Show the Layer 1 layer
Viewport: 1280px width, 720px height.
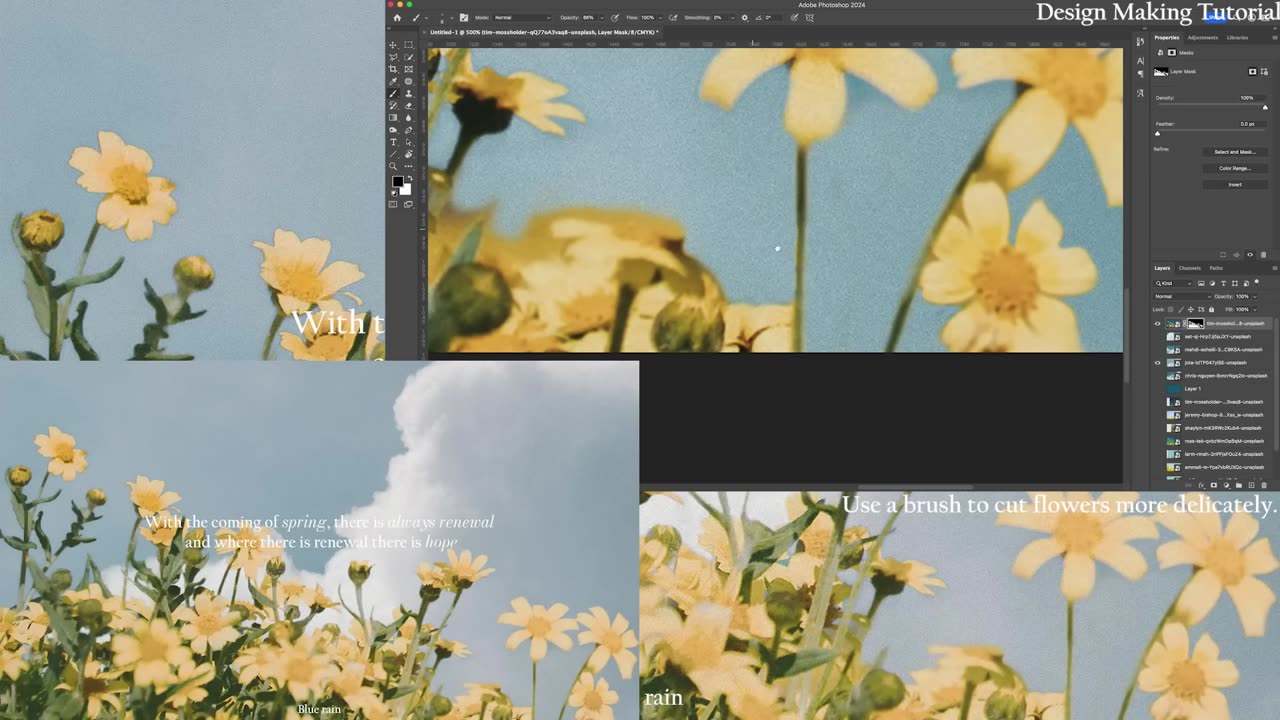tap(1158, 389)
